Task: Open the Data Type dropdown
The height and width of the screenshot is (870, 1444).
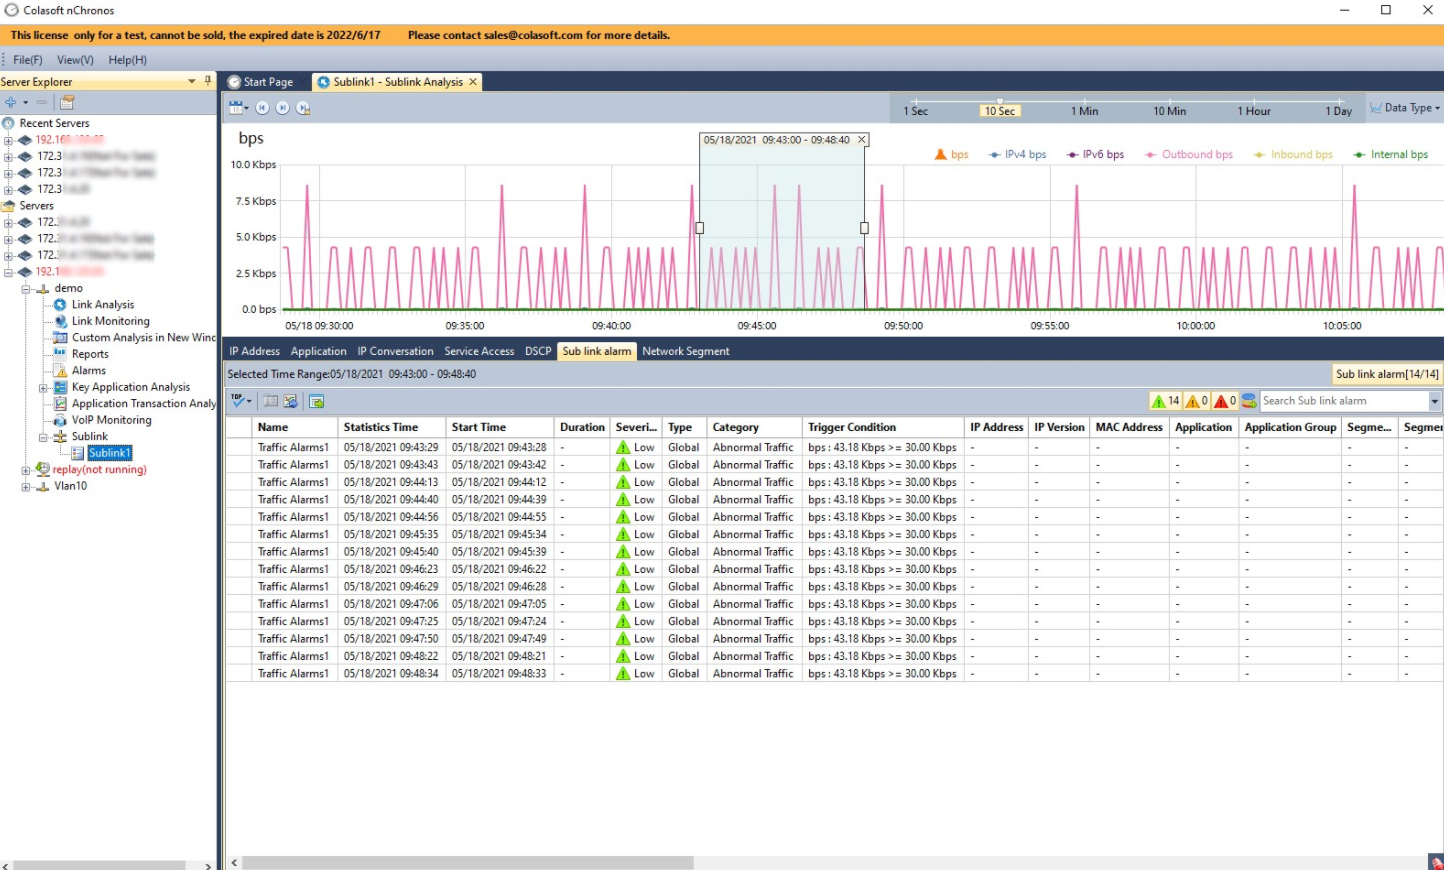Action: point(1405,108)
